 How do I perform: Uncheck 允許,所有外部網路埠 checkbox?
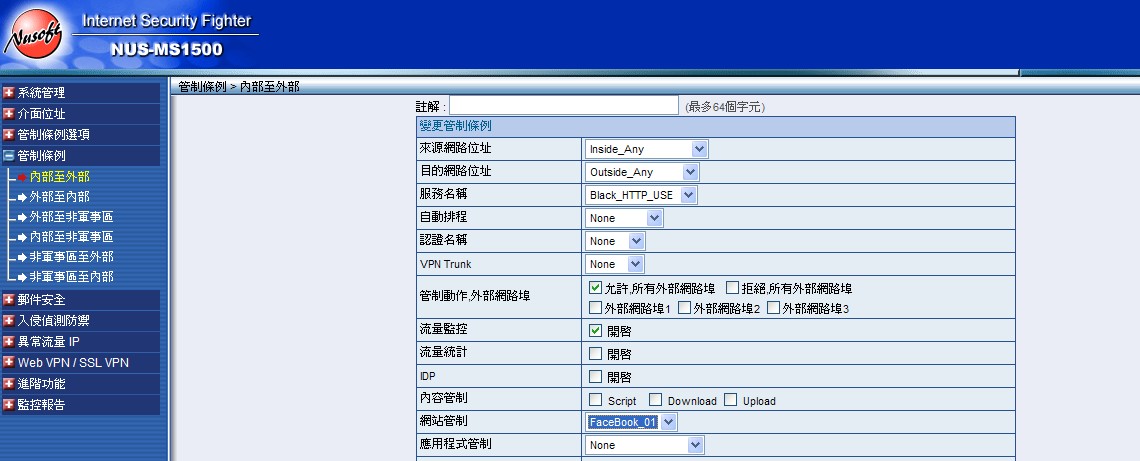click(x=595, y=287)
